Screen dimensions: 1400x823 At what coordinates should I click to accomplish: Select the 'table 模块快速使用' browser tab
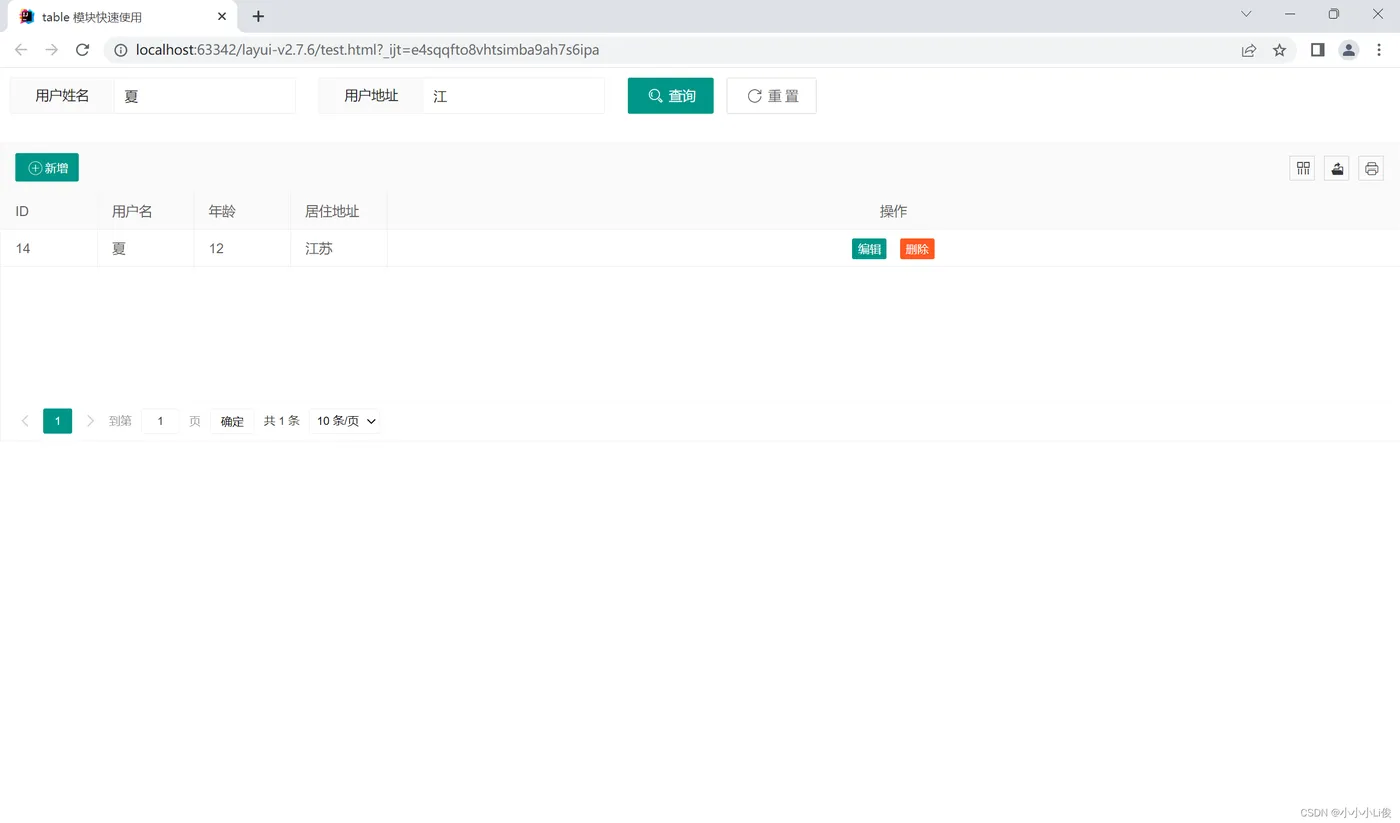click(122, 17)
